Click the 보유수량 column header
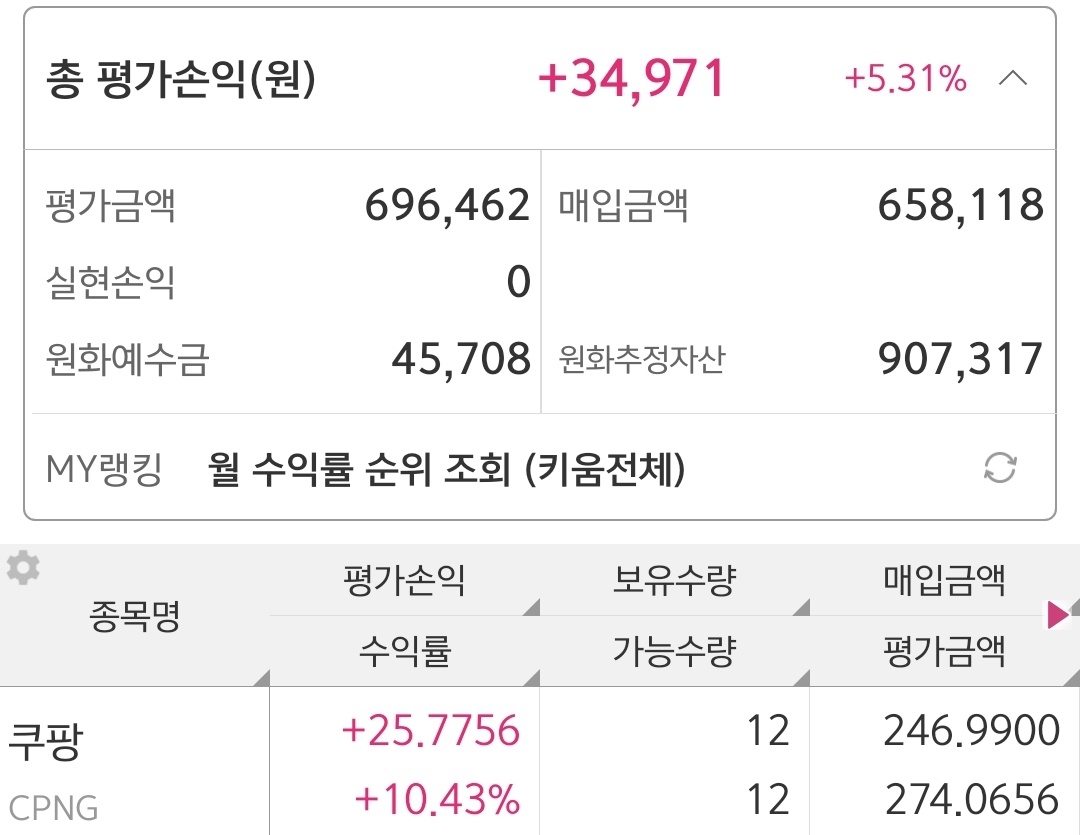This screenshot has width=1080, height=835. (x=674, y=580)
